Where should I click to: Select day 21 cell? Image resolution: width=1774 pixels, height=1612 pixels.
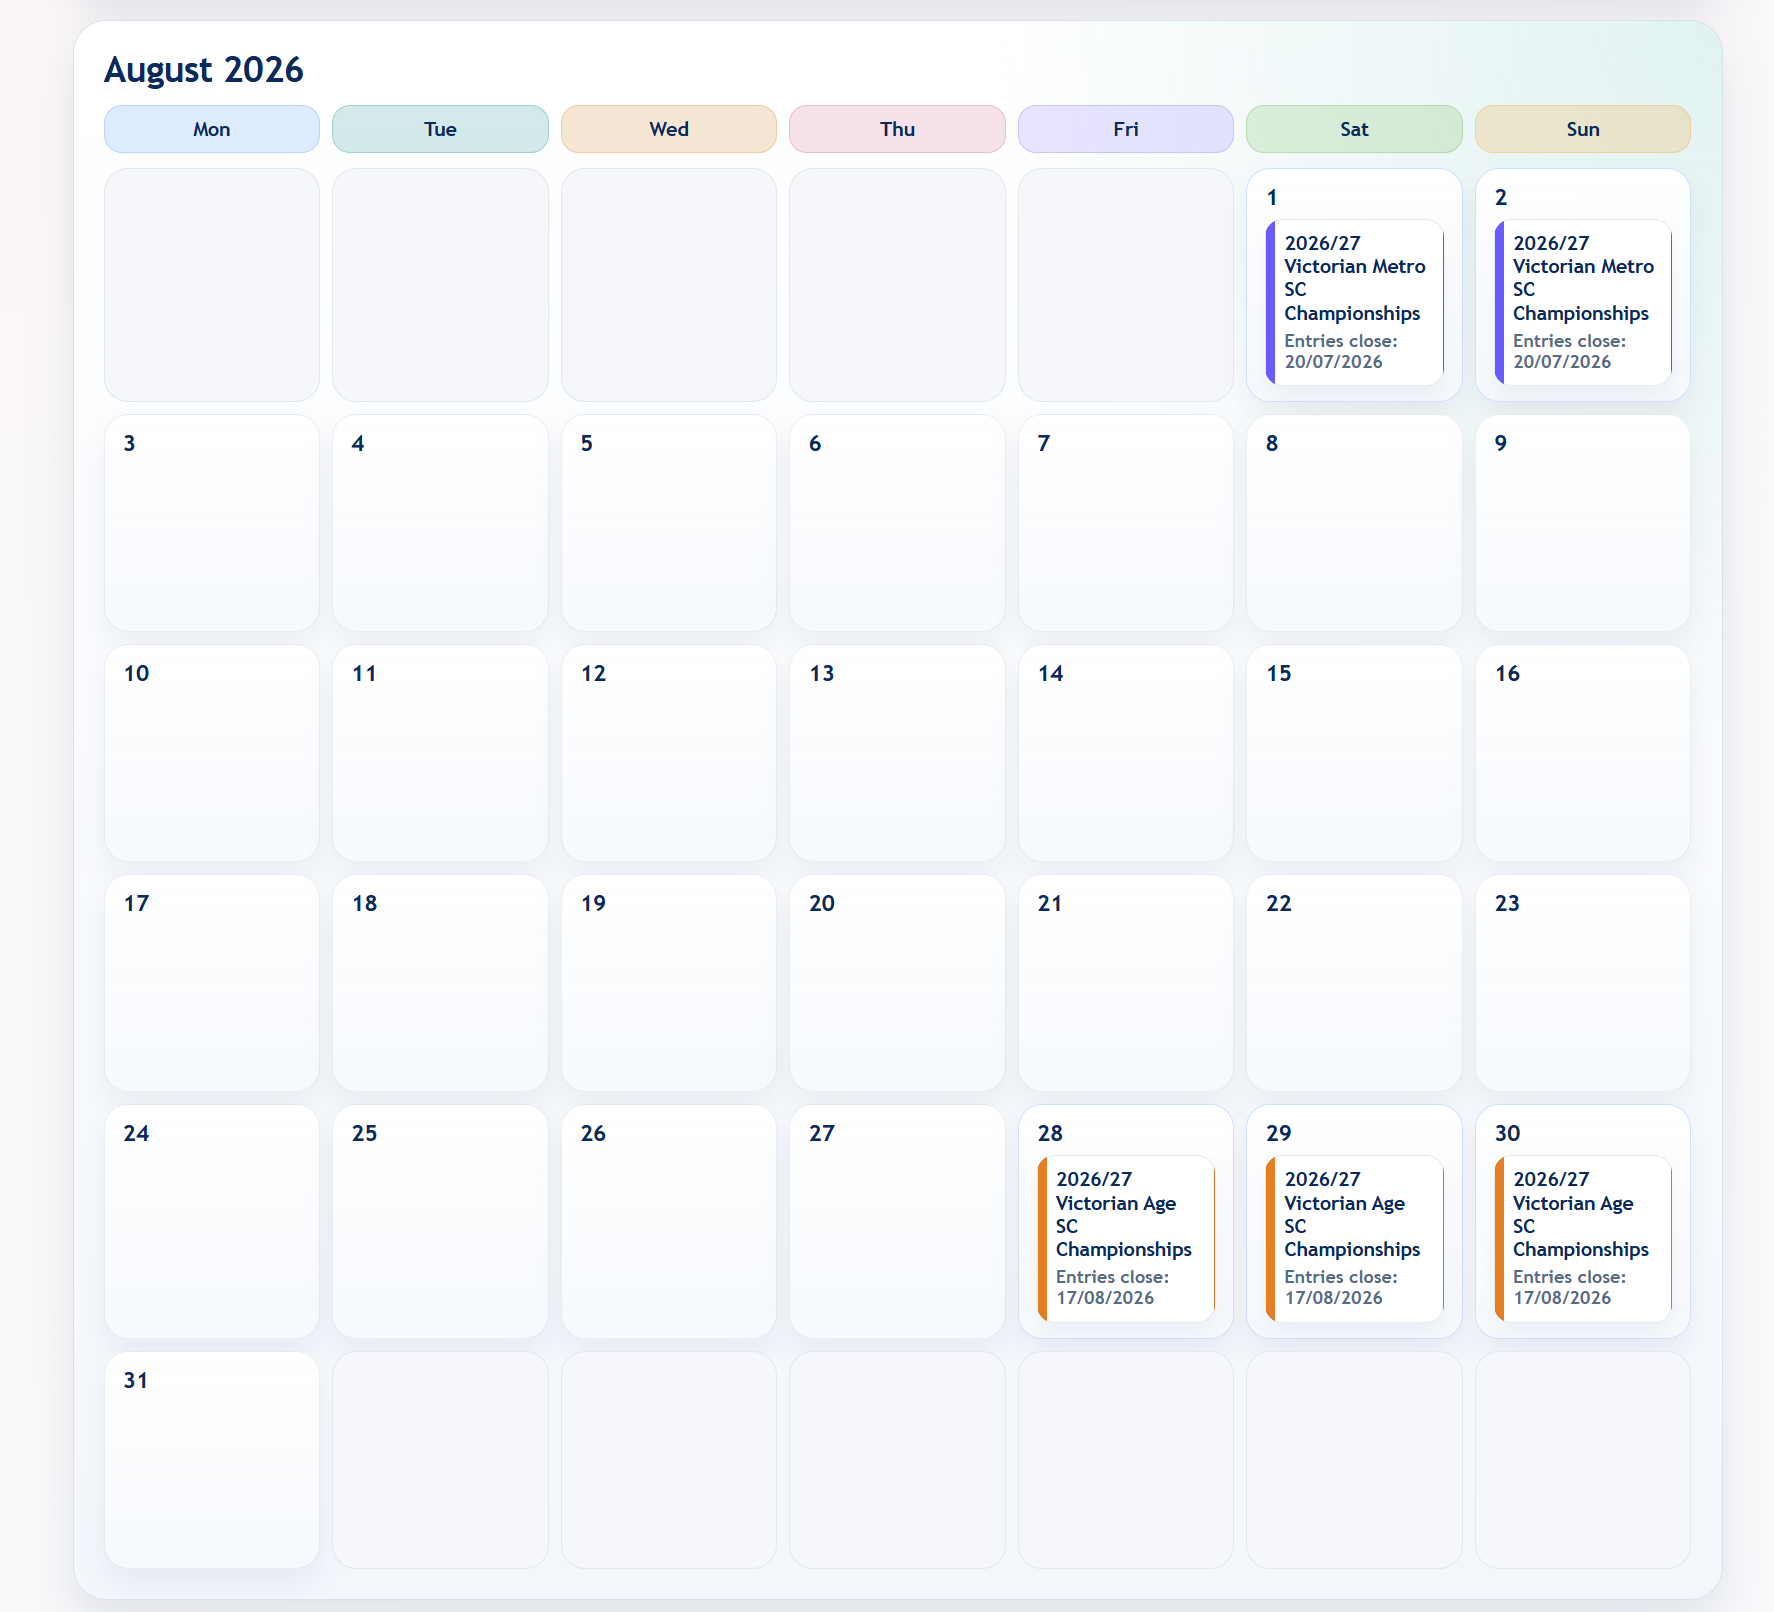[1126, 983]
